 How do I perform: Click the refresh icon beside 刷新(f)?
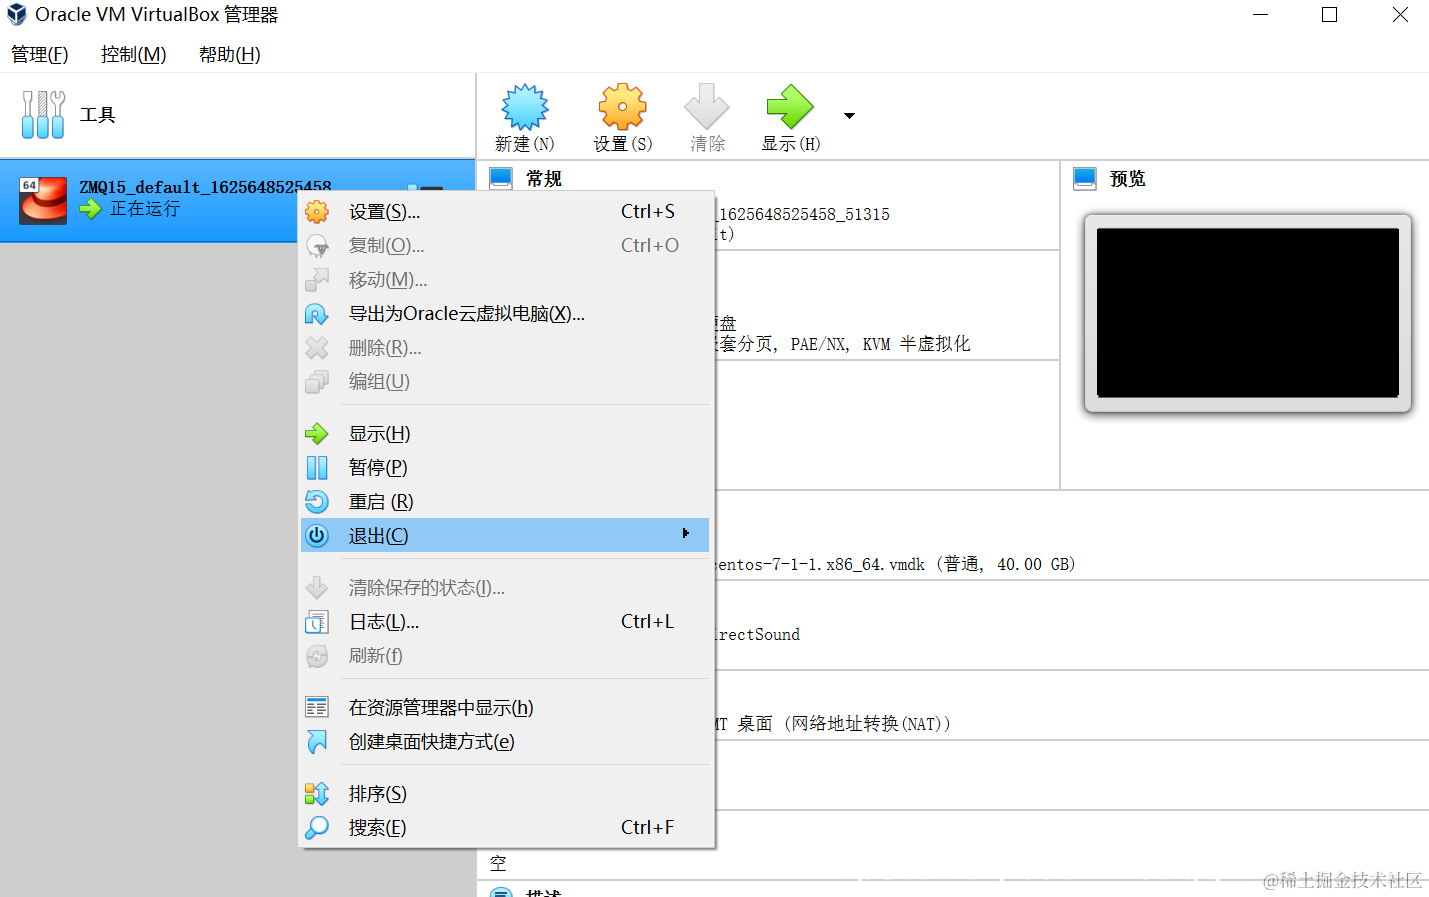click(317, 656)
